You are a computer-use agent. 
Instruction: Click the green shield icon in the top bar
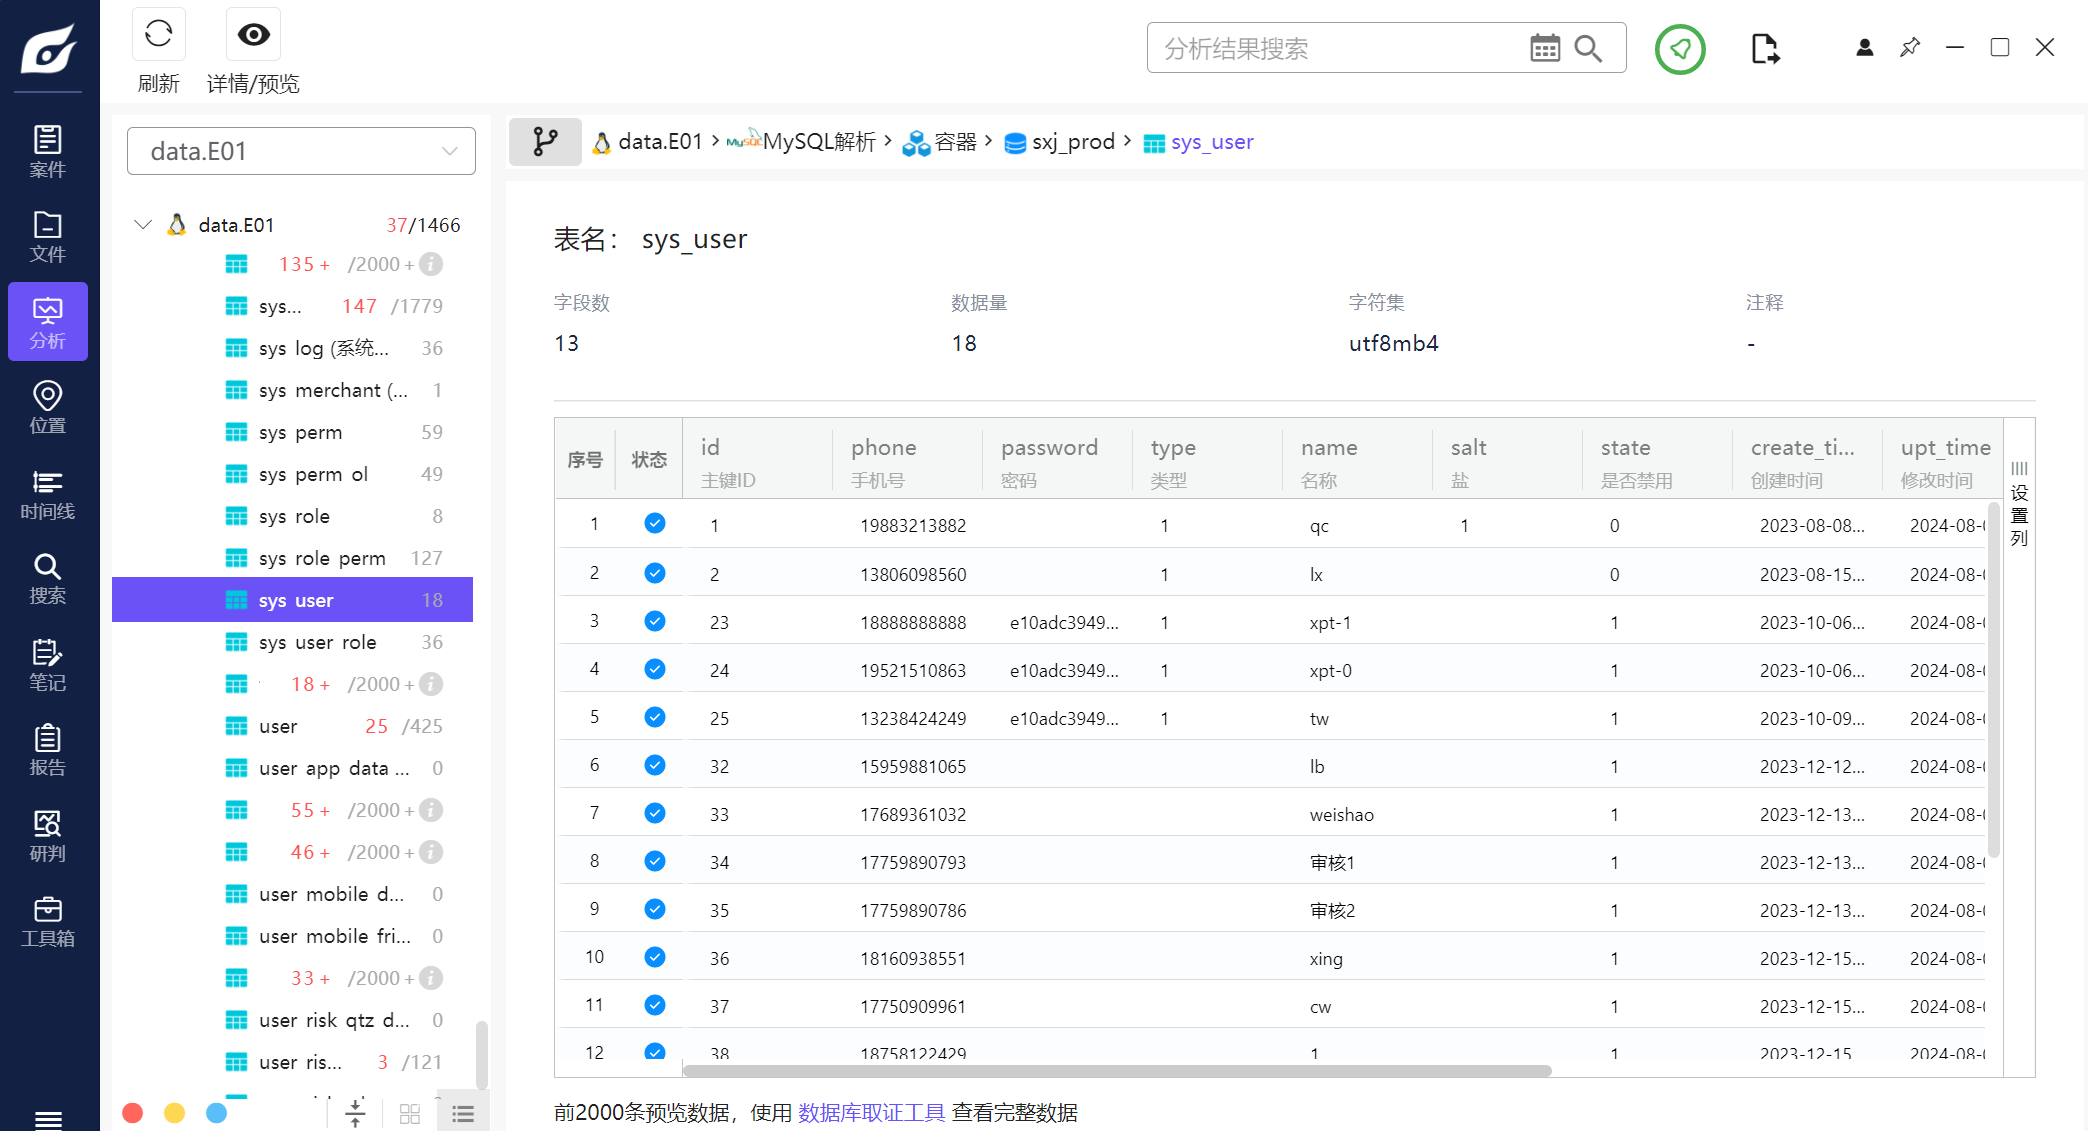coord(1679,48)
